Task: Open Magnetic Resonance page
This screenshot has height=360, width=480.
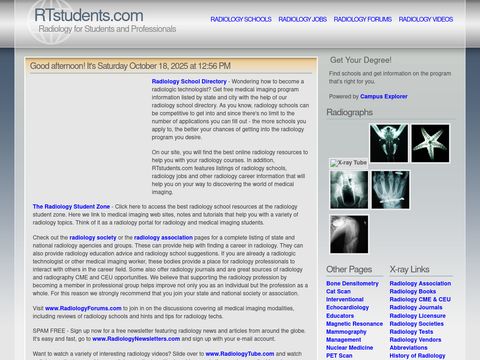Action: point(354,324)
